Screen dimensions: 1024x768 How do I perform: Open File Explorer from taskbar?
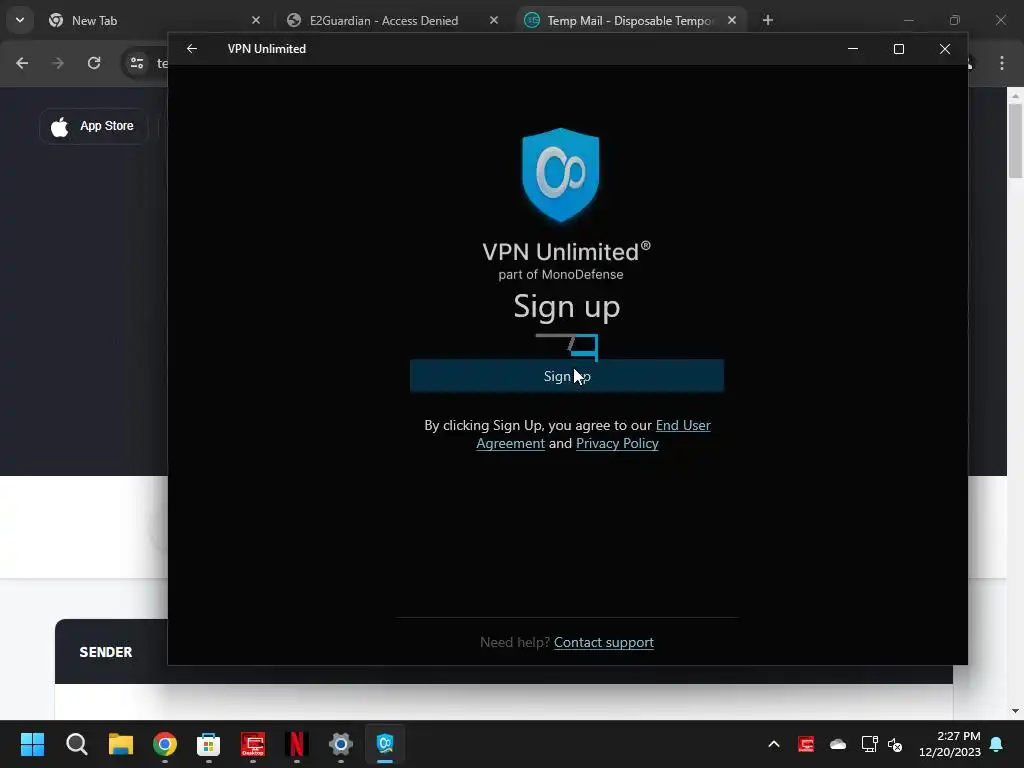tap(121, 744)
